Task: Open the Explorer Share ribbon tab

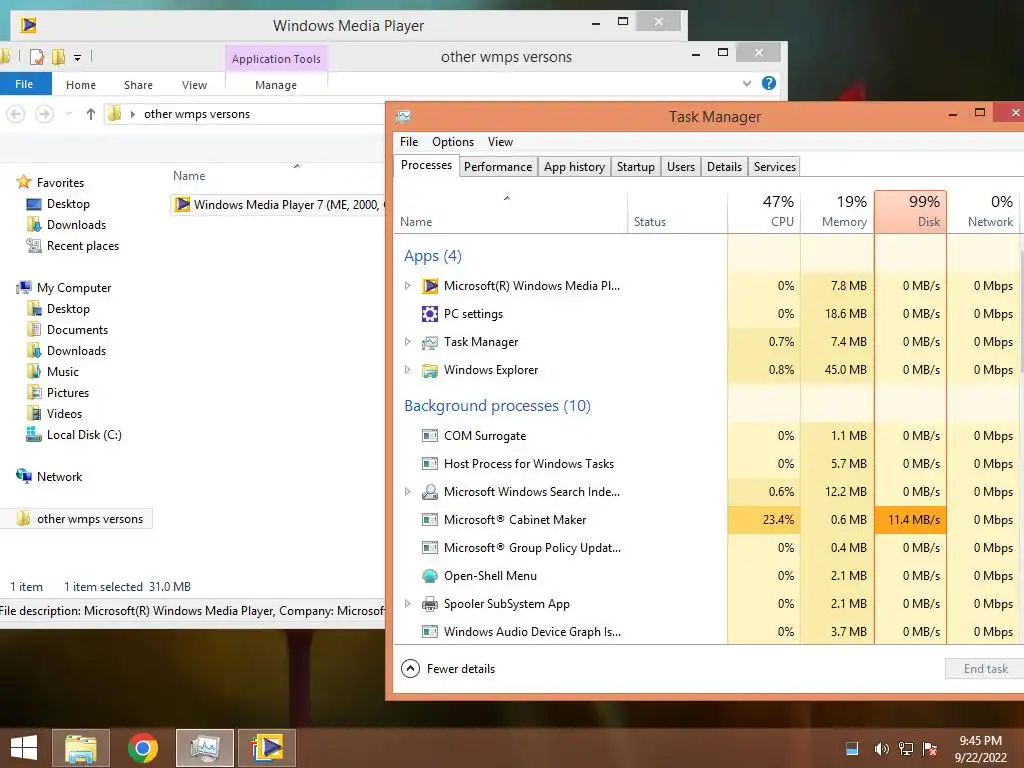Action: (x=138, y=85)
